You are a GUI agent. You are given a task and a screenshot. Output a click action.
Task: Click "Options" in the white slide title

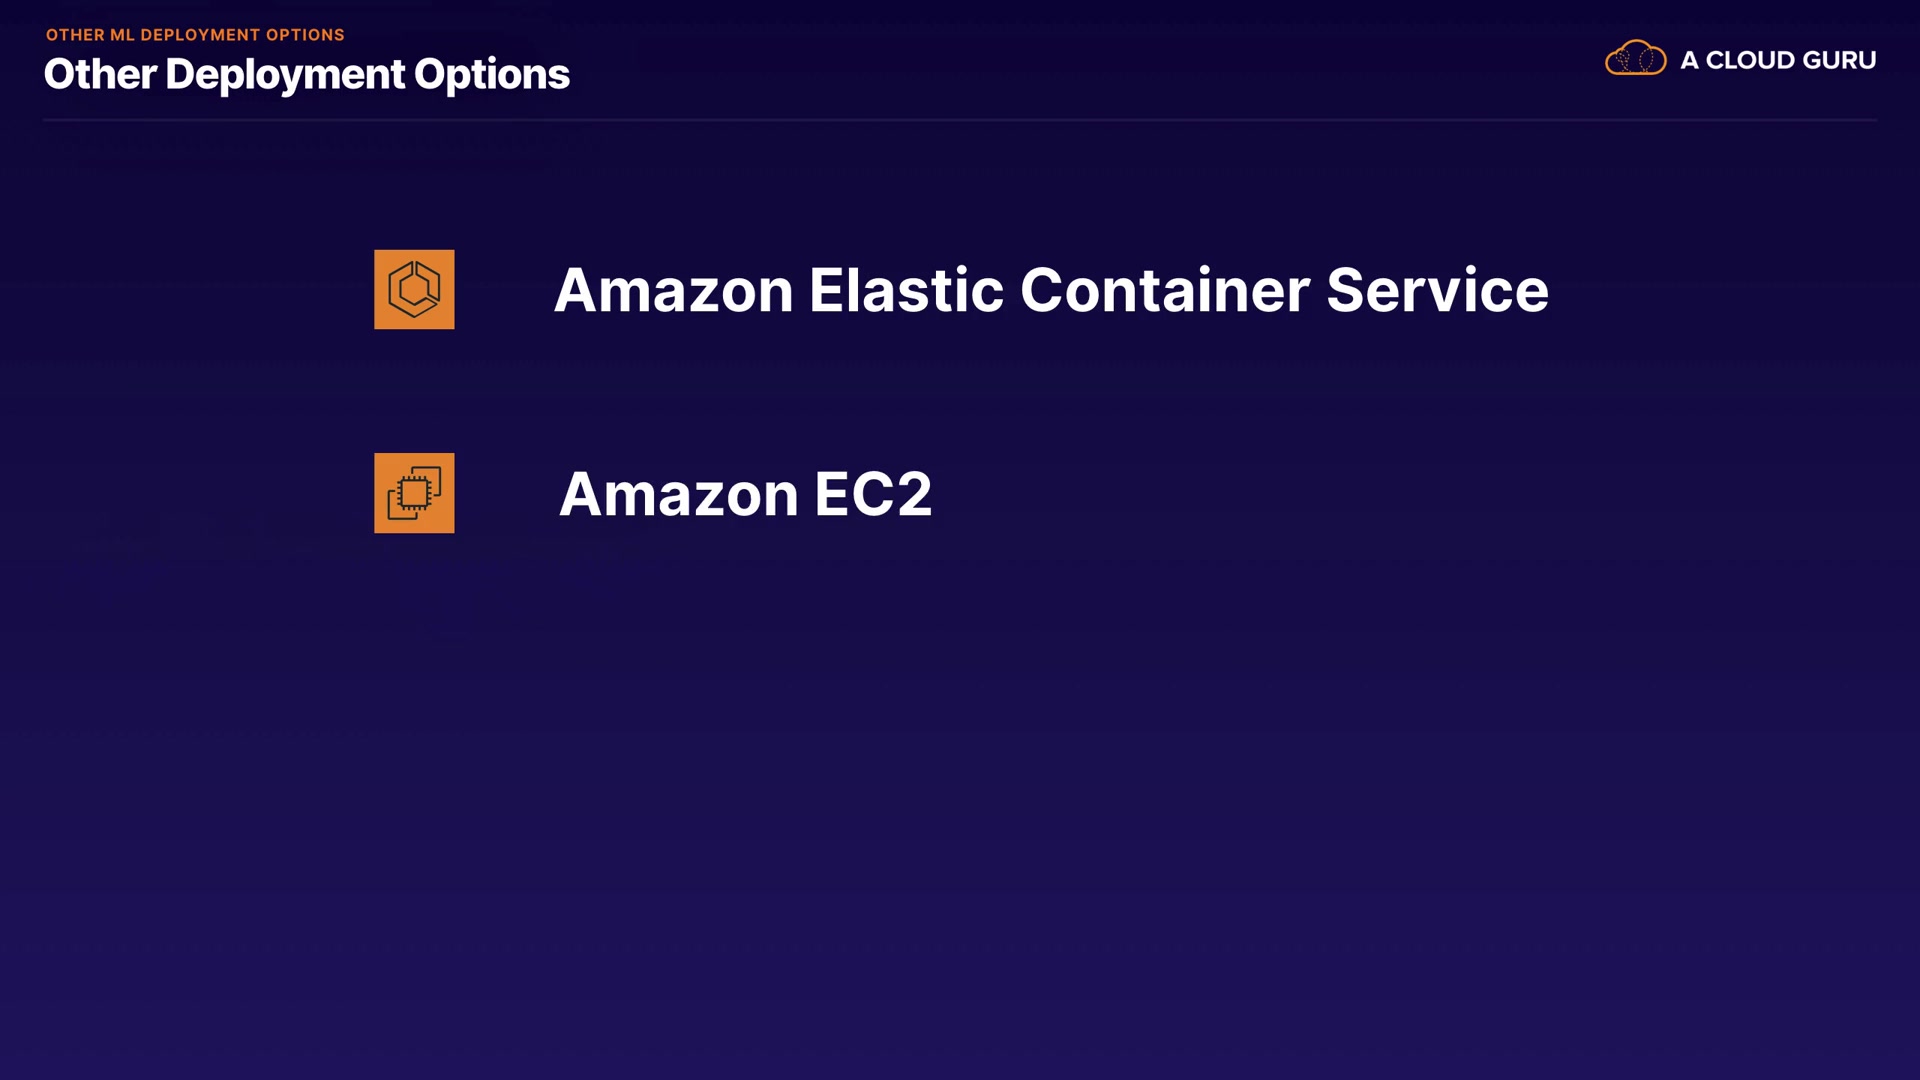492,75
